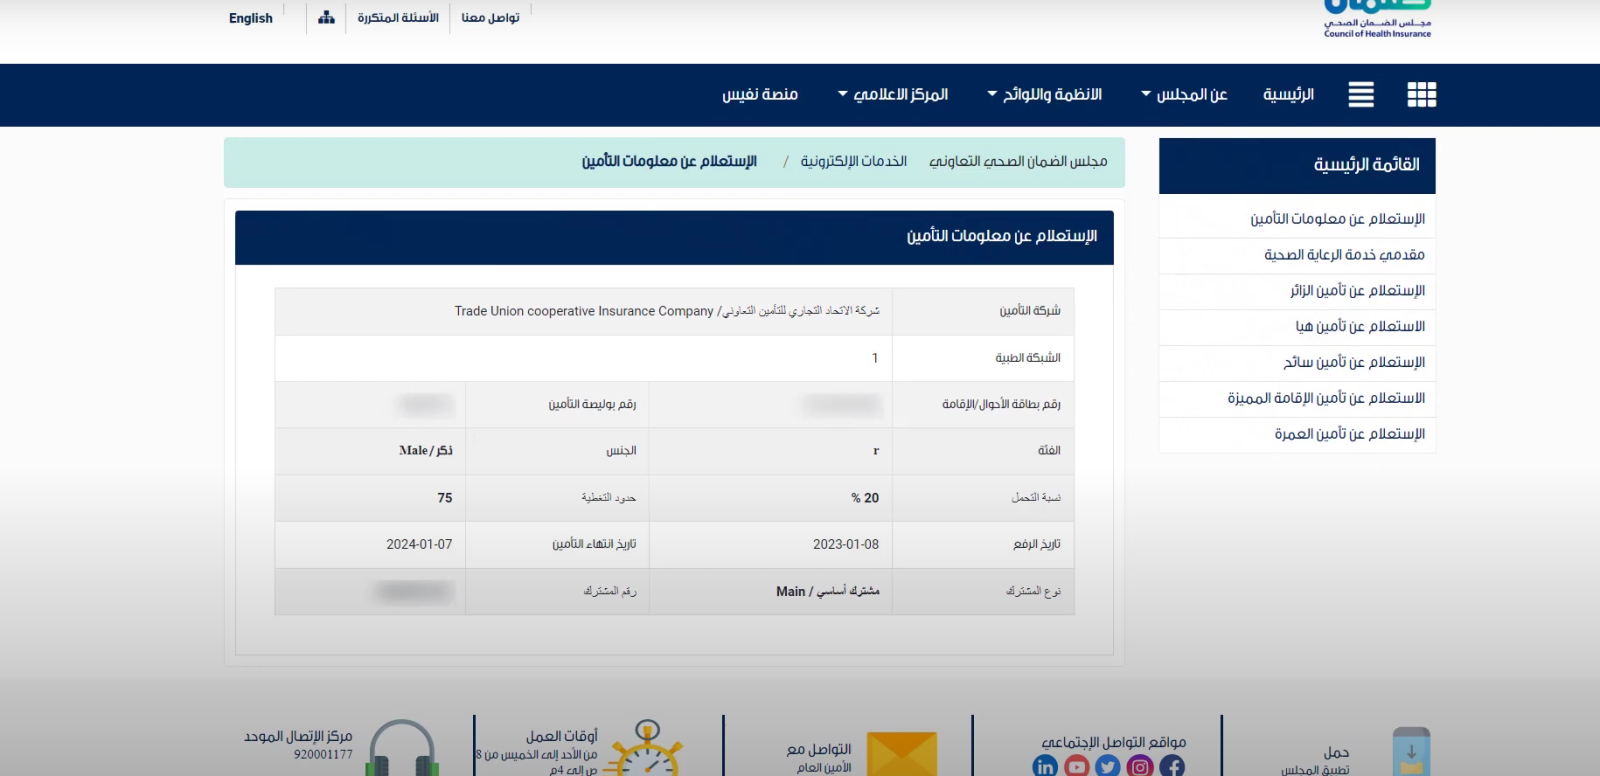Select الإستعلام عن تأمين الزائر in sidebar
Screen dimensions: 1600x776
coord(1297,291)
